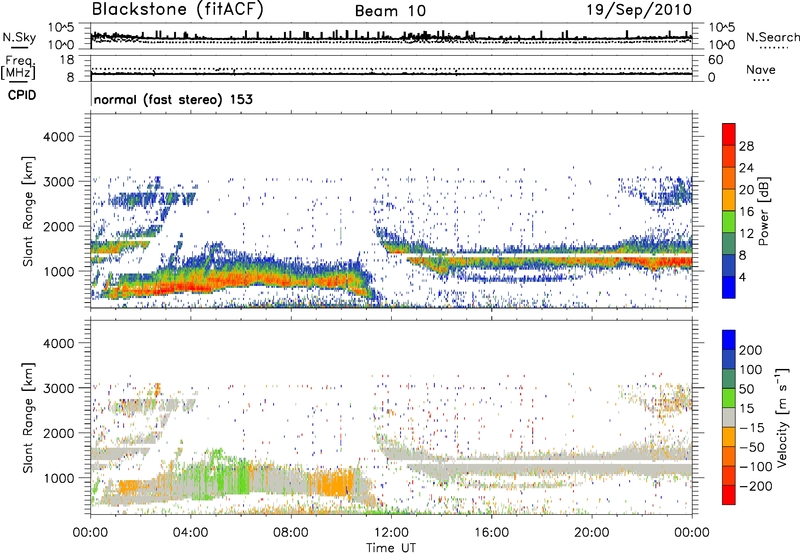Click the 'Power [dB]' colorbar label
Screen dimensions: 800x554
coord(764,211)
